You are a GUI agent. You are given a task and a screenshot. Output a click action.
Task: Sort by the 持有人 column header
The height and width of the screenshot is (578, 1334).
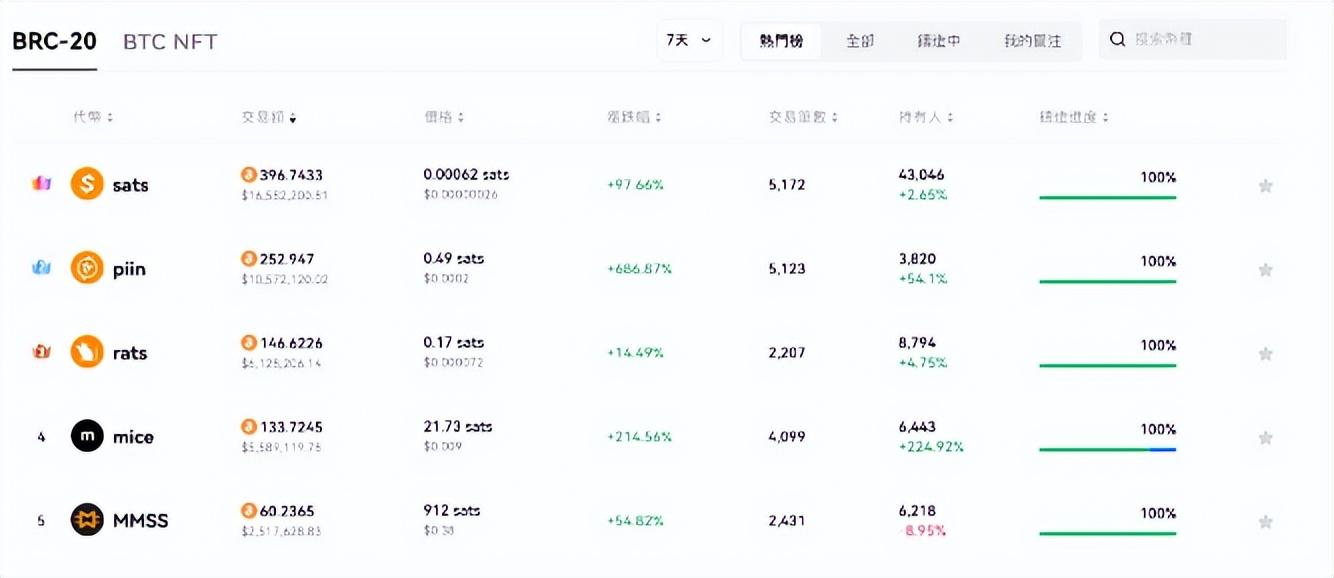(x=926, y=117)
